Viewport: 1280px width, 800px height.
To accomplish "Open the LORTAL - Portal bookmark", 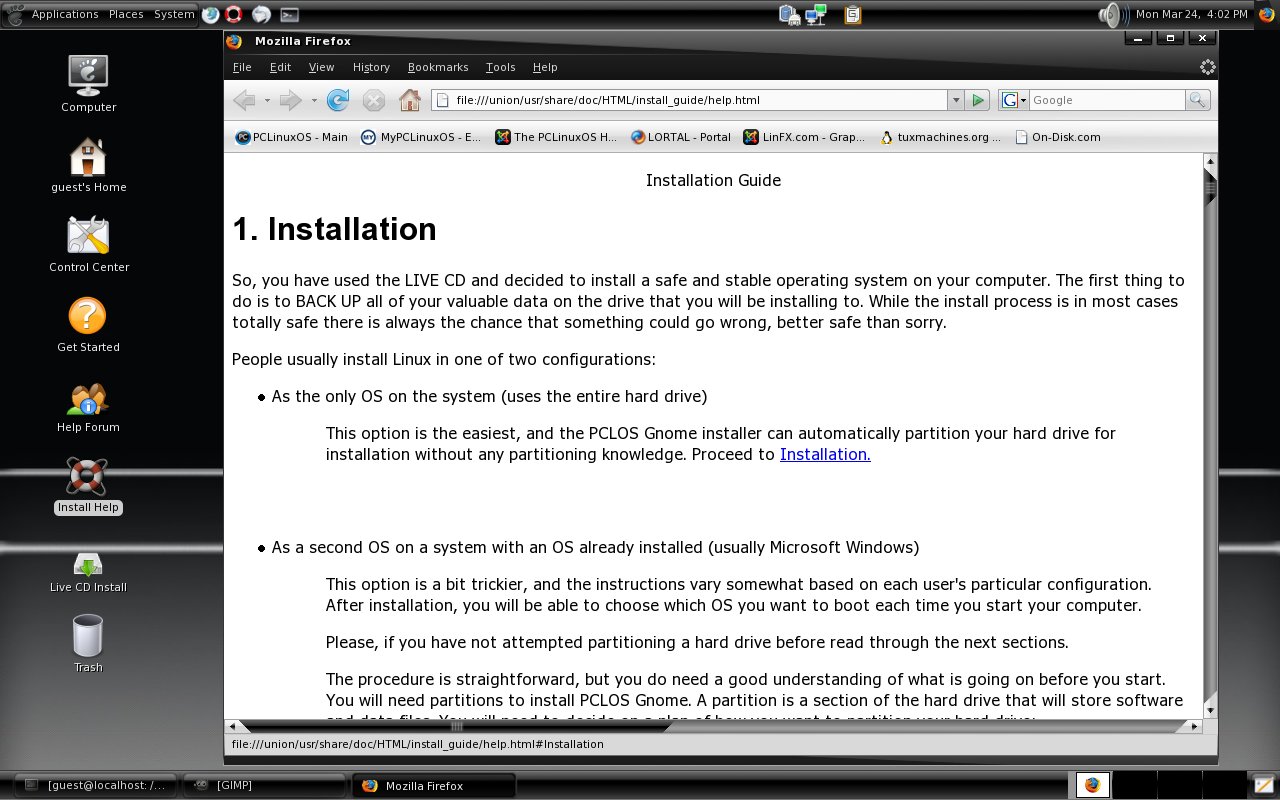I will coord(681,137).
